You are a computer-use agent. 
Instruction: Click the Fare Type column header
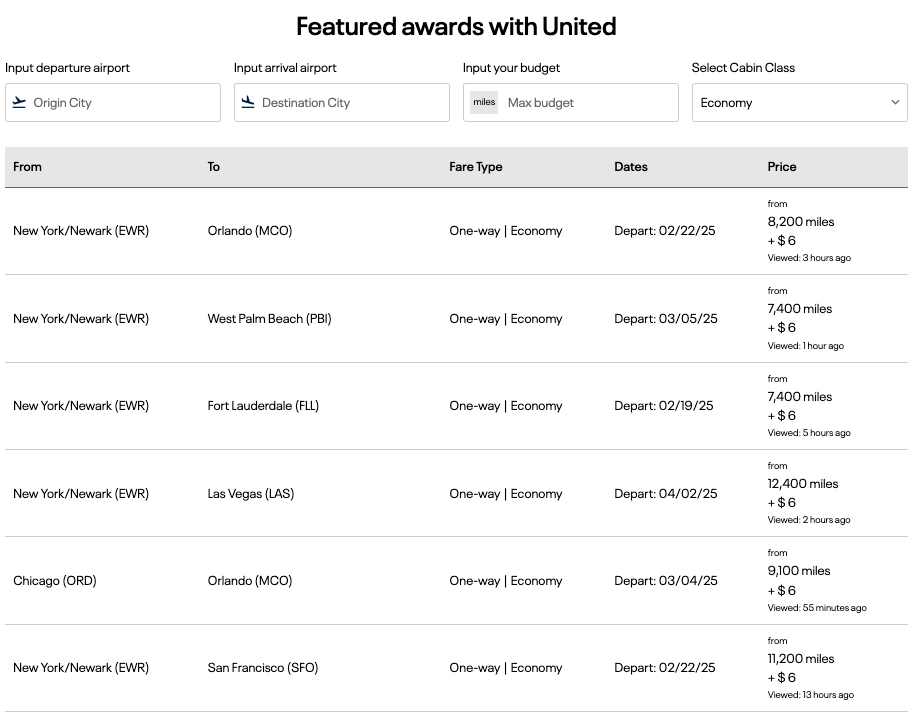tap(476, 167)
